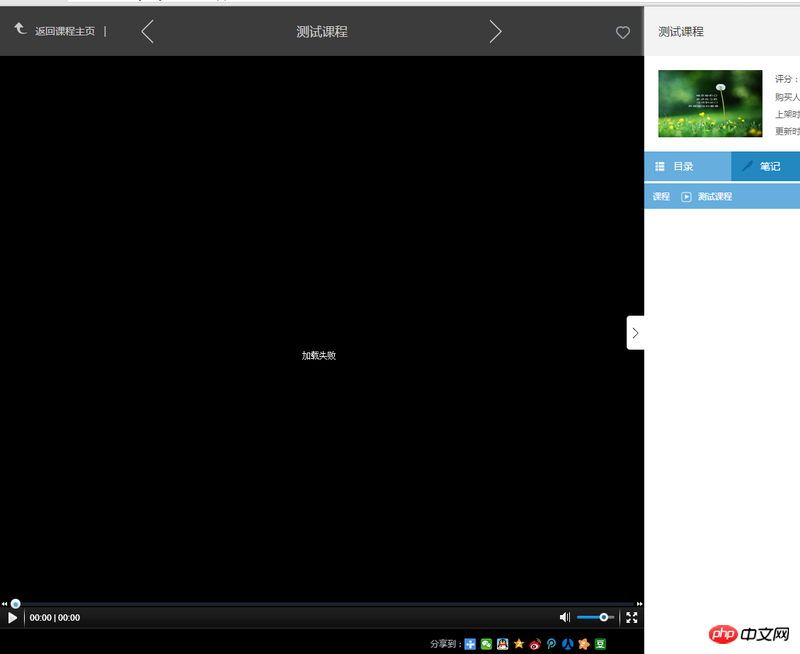Enter fullscreen mode with the expand icon

(632, 618)
